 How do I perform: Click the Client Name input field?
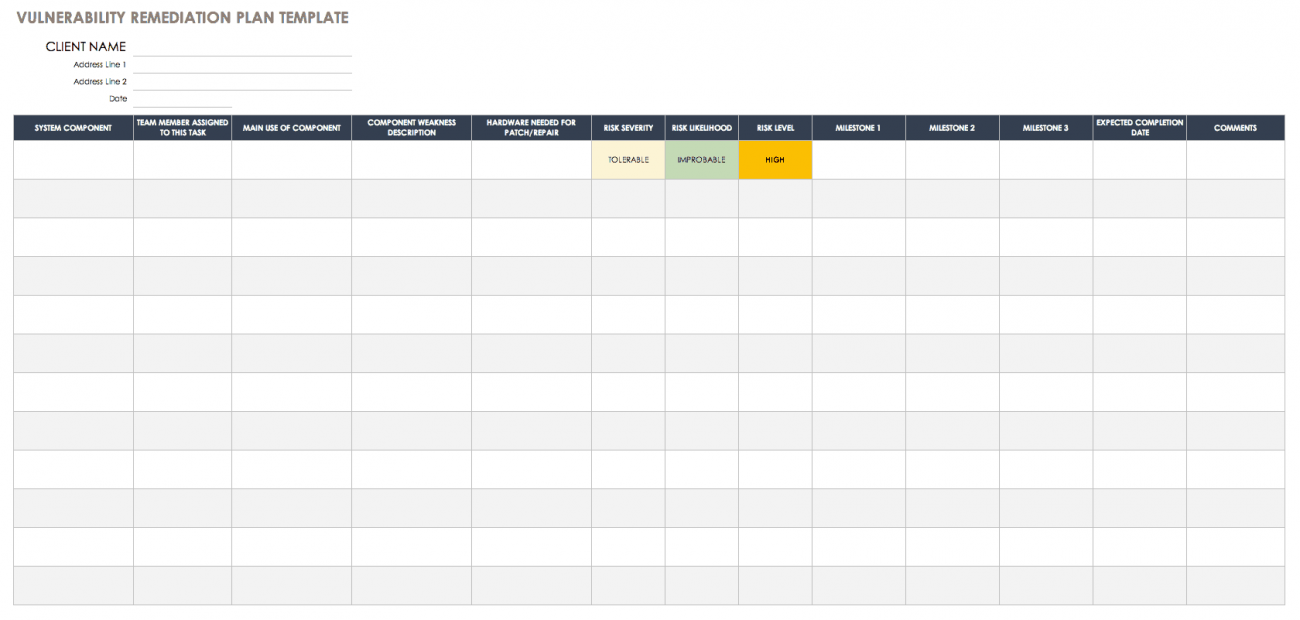(242, 47)
